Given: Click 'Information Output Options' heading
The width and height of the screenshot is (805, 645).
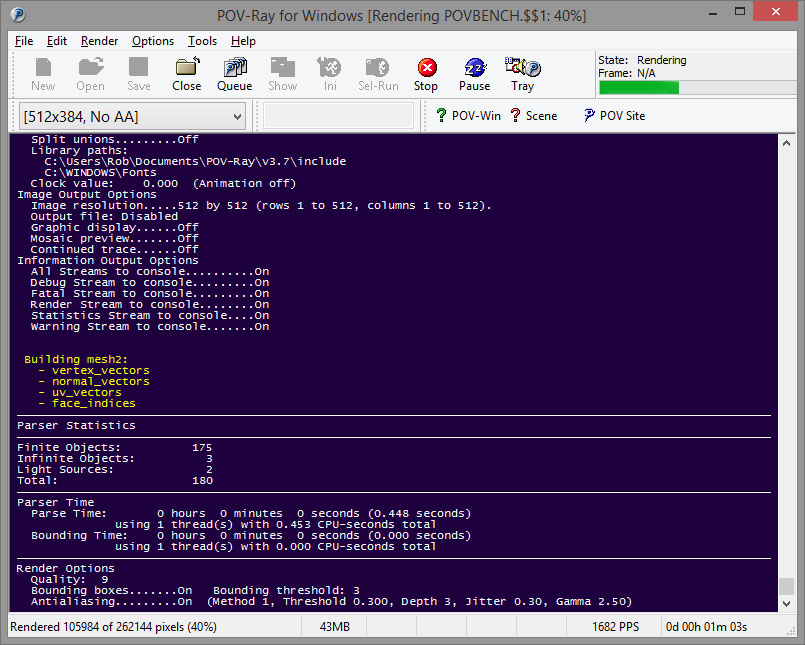Looking at the screenshot, I should (x=108, y=260).
